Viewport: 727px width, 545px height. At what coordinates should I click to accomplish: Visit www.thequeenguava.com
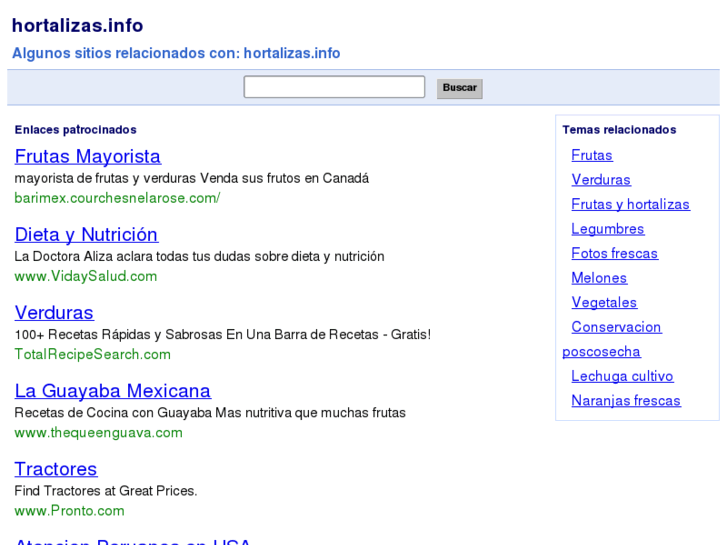pyautogui.click(x=98, y=433)
